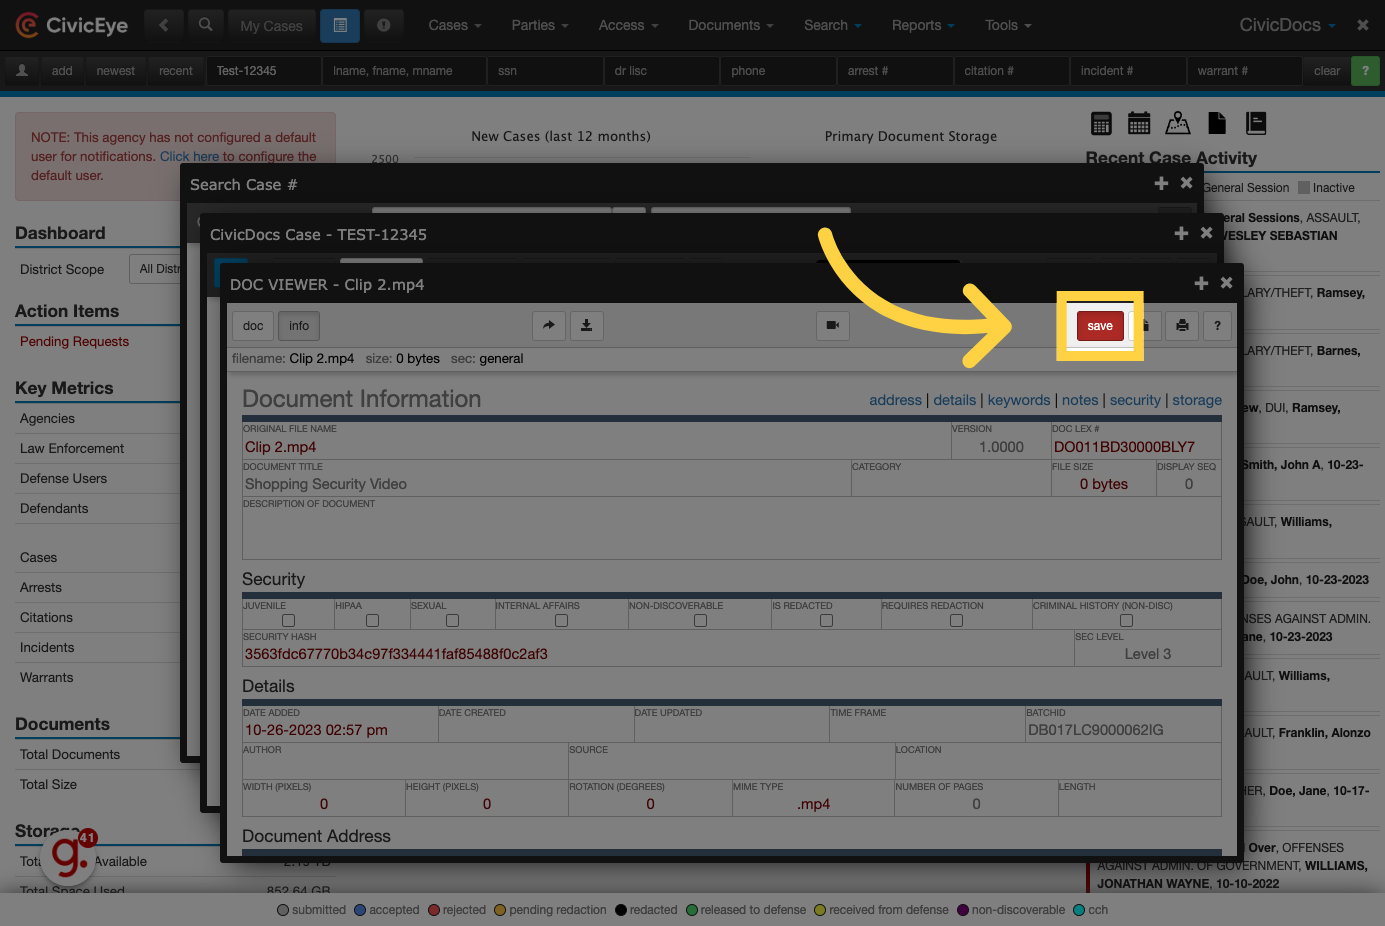Check the Is Redacted checkbox

click(826, 621)
